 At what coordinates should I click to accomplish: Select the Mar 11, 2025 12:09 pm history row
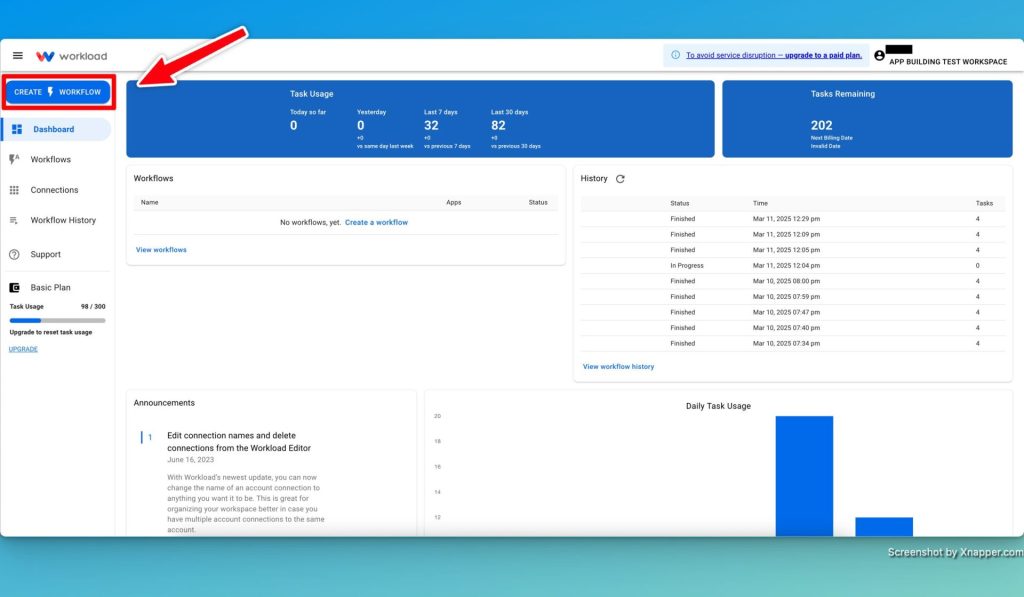793,234
